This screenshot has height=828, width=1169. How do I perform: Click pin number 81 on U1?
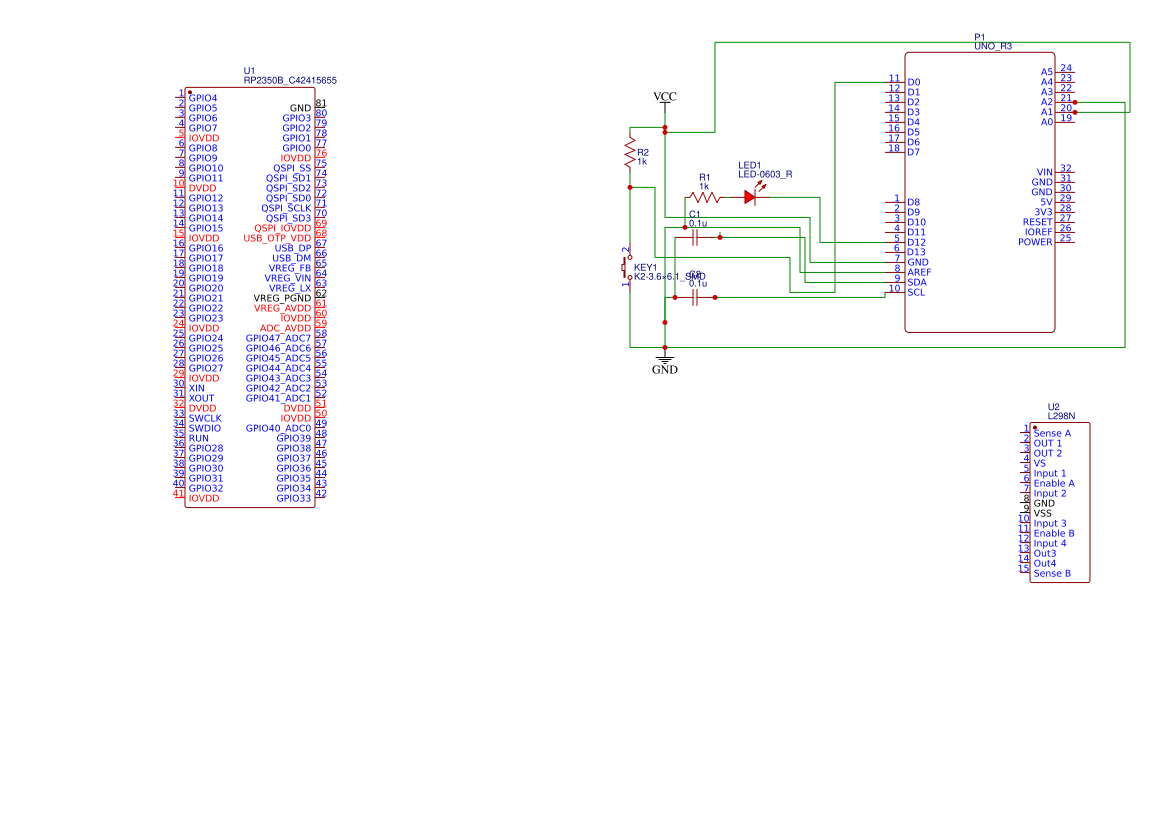pos(321,104)
